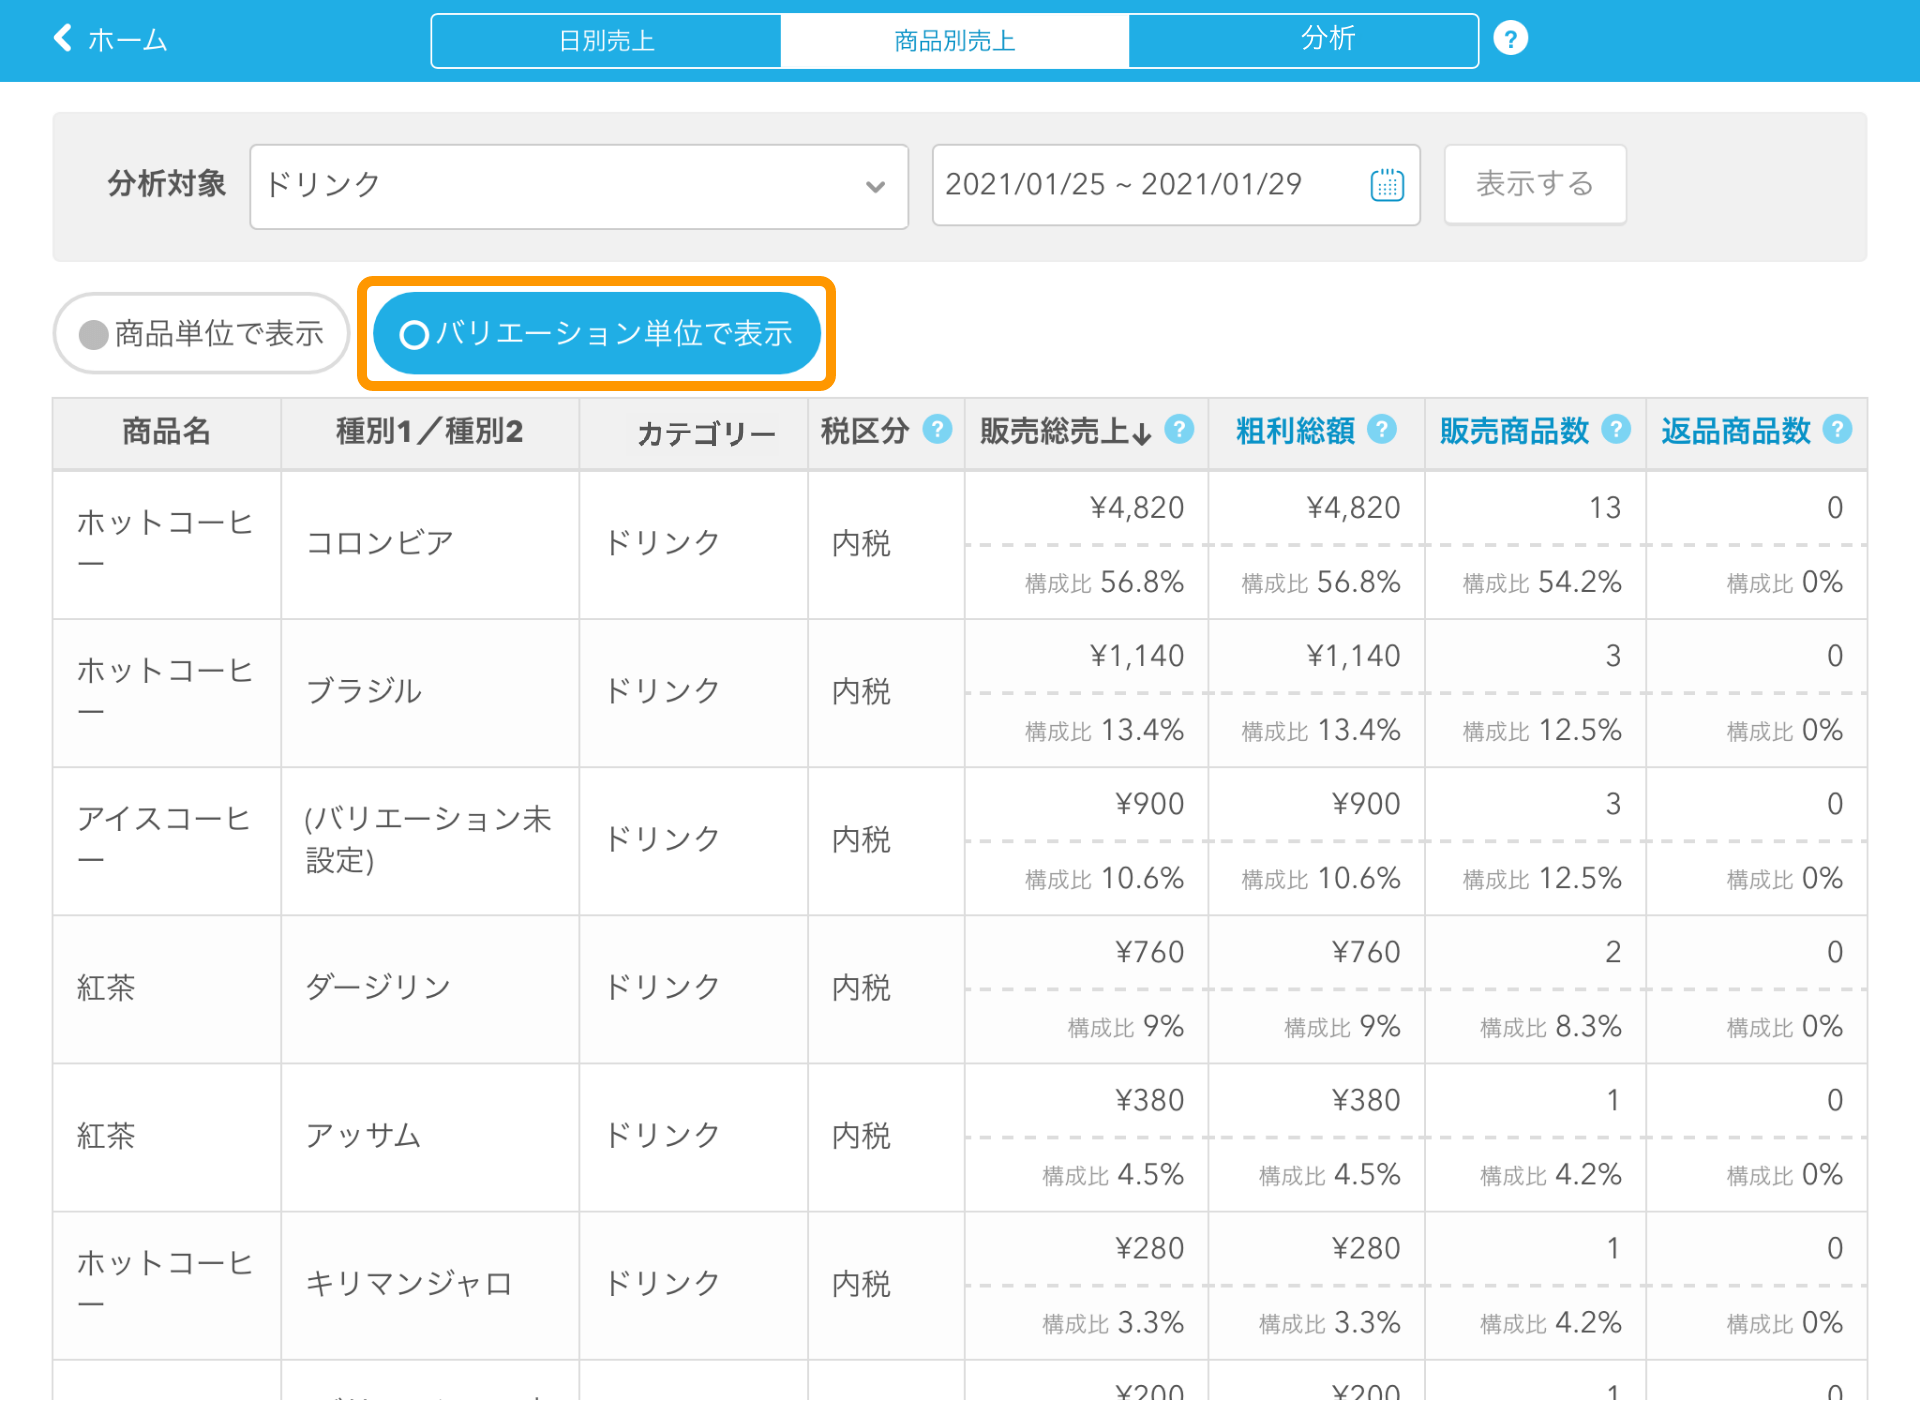Select the アッサム variation cell
The image size is (1920, 1404).
click(x=430, y=1136)
